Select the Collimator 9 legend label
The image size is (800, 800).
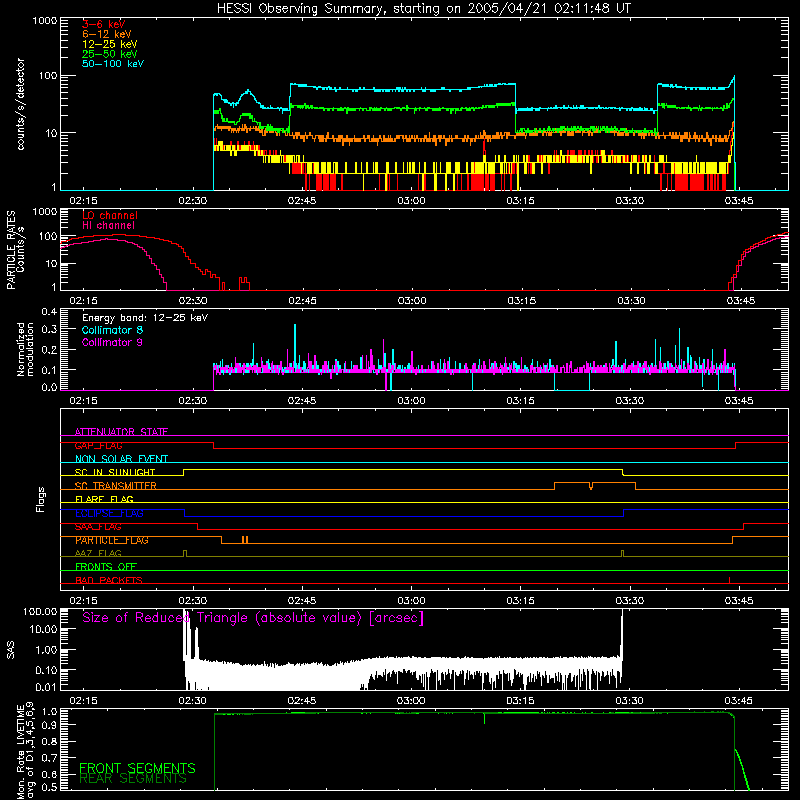(112, 342)
